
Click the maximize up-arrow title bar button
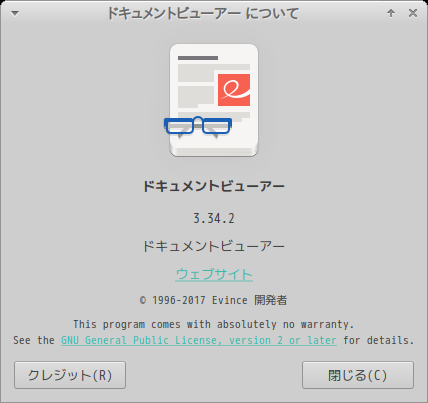coord(391,13)
